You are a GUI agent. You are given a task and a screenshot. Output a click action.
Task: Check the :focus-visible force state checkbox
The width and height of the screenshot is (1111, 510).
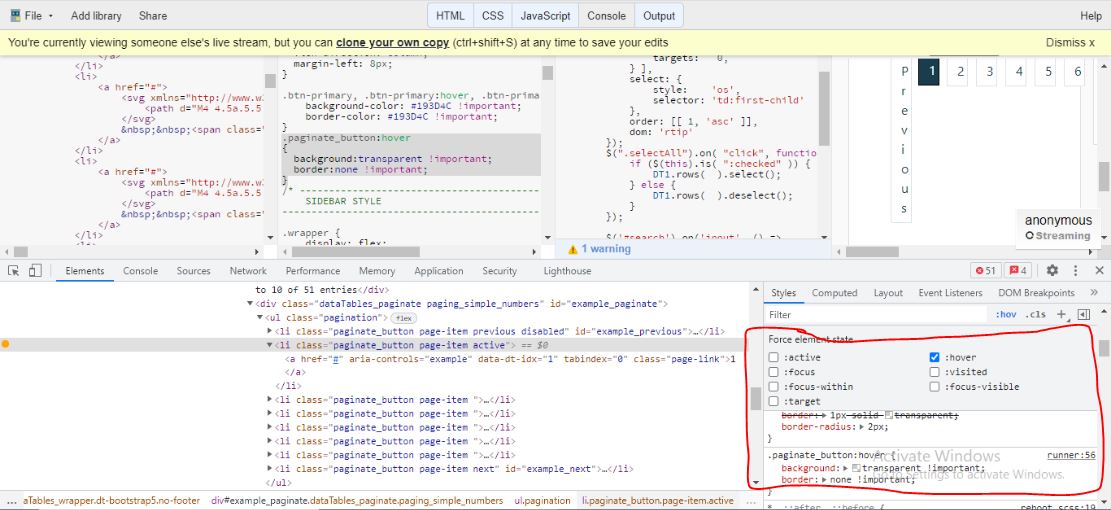pyautogui.click(x=935, y=387)
